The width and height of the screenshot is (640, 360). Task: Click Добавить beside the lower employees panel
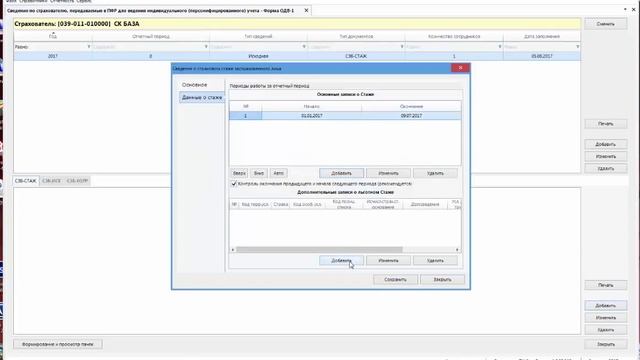[606, 305]
